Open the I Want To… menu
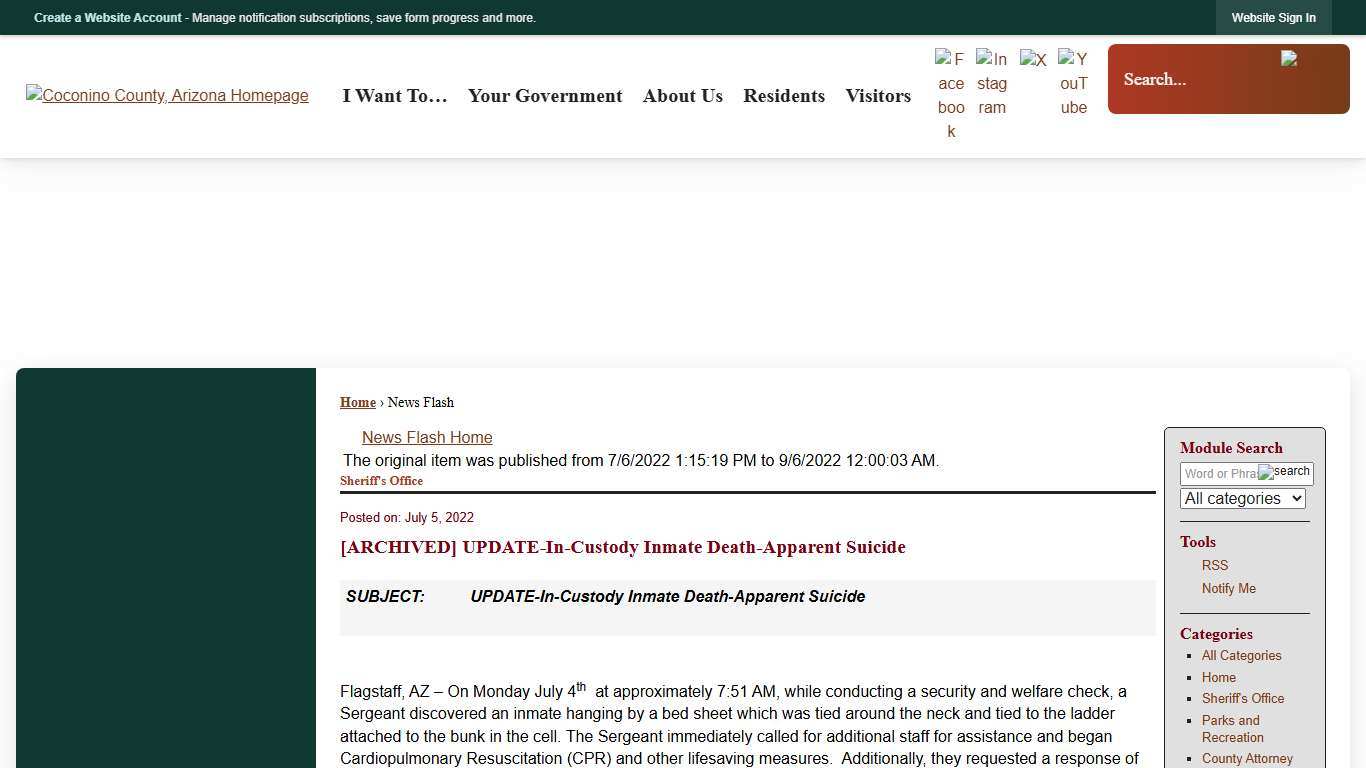Image resolution: width=1366 pixels, height=768 pixels. (x=395, y=96)
